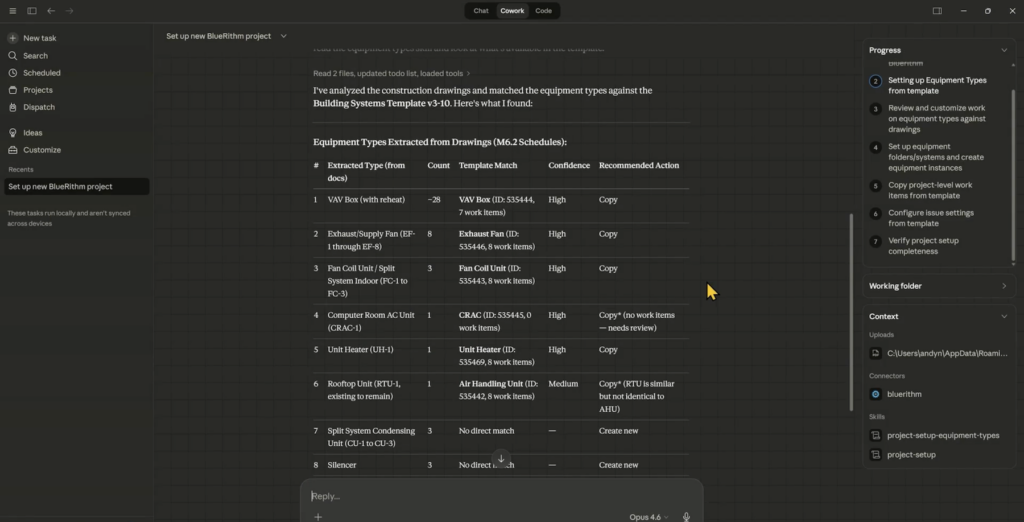Click the New task plus icon
Screen dimensions: 1024x522
[13, 38]
